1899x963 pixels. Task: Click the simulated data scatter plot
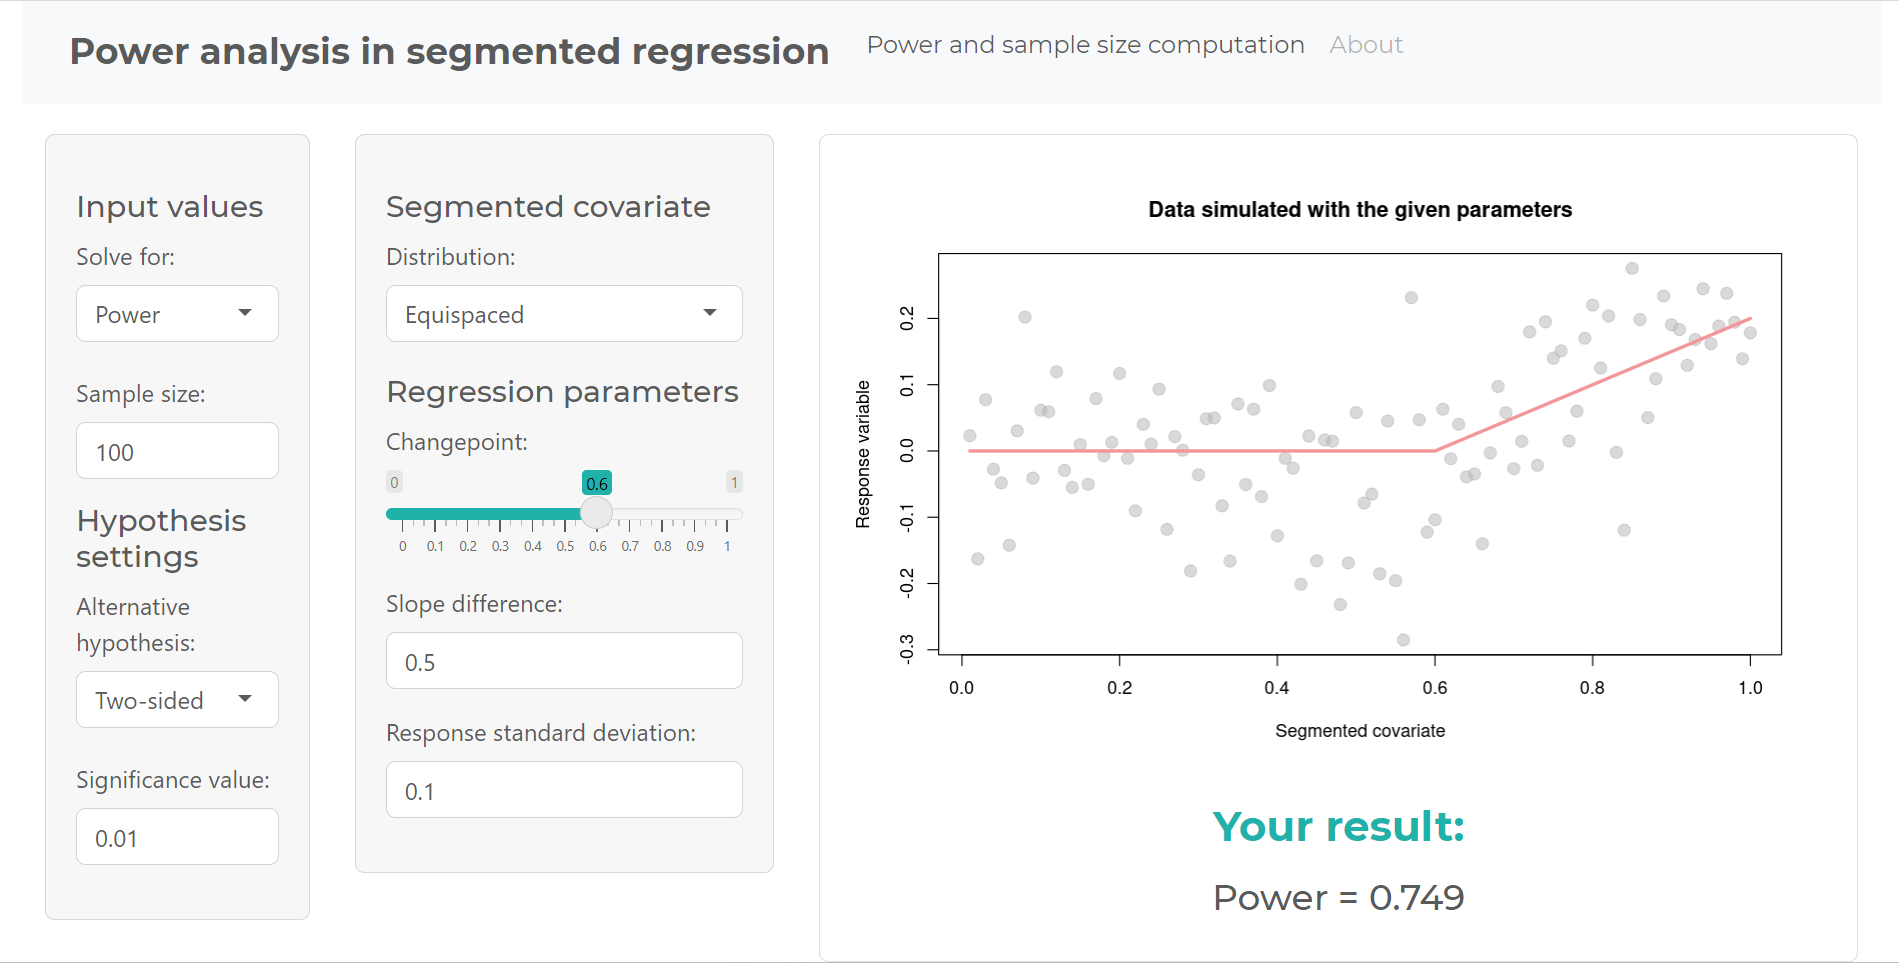tap(1359, 453)
